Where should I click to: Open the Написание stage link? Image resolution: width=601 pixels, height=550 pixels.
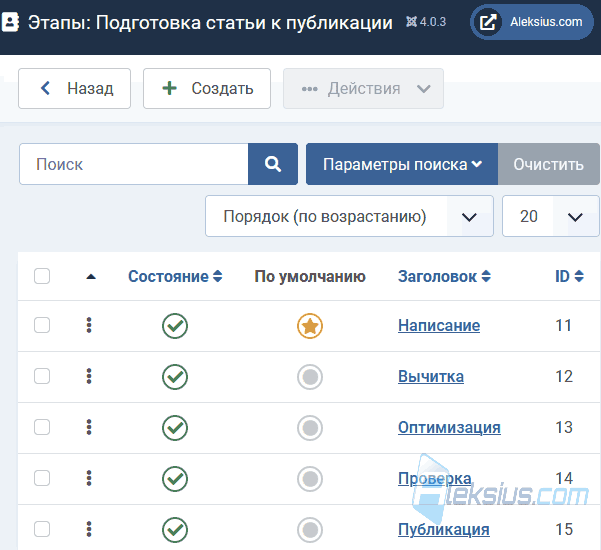point(439,325)
